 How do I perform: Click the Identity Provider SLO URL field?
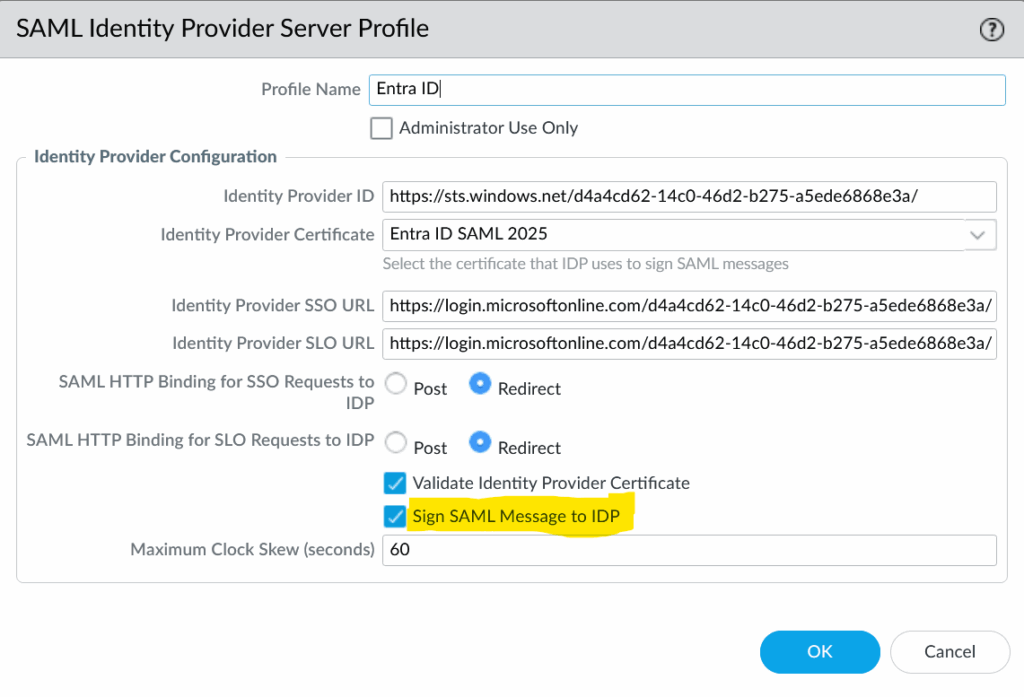(x=689, y=343)
